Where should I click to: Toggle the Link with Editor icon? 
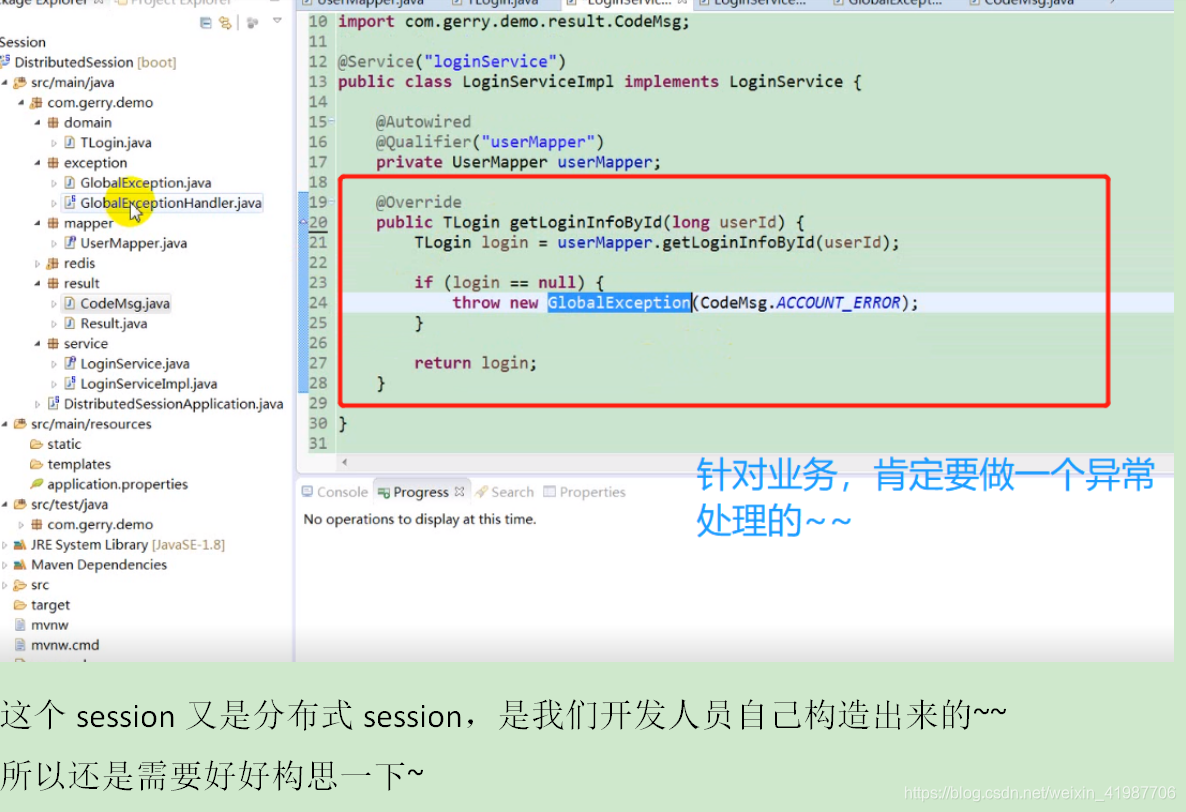225,23
